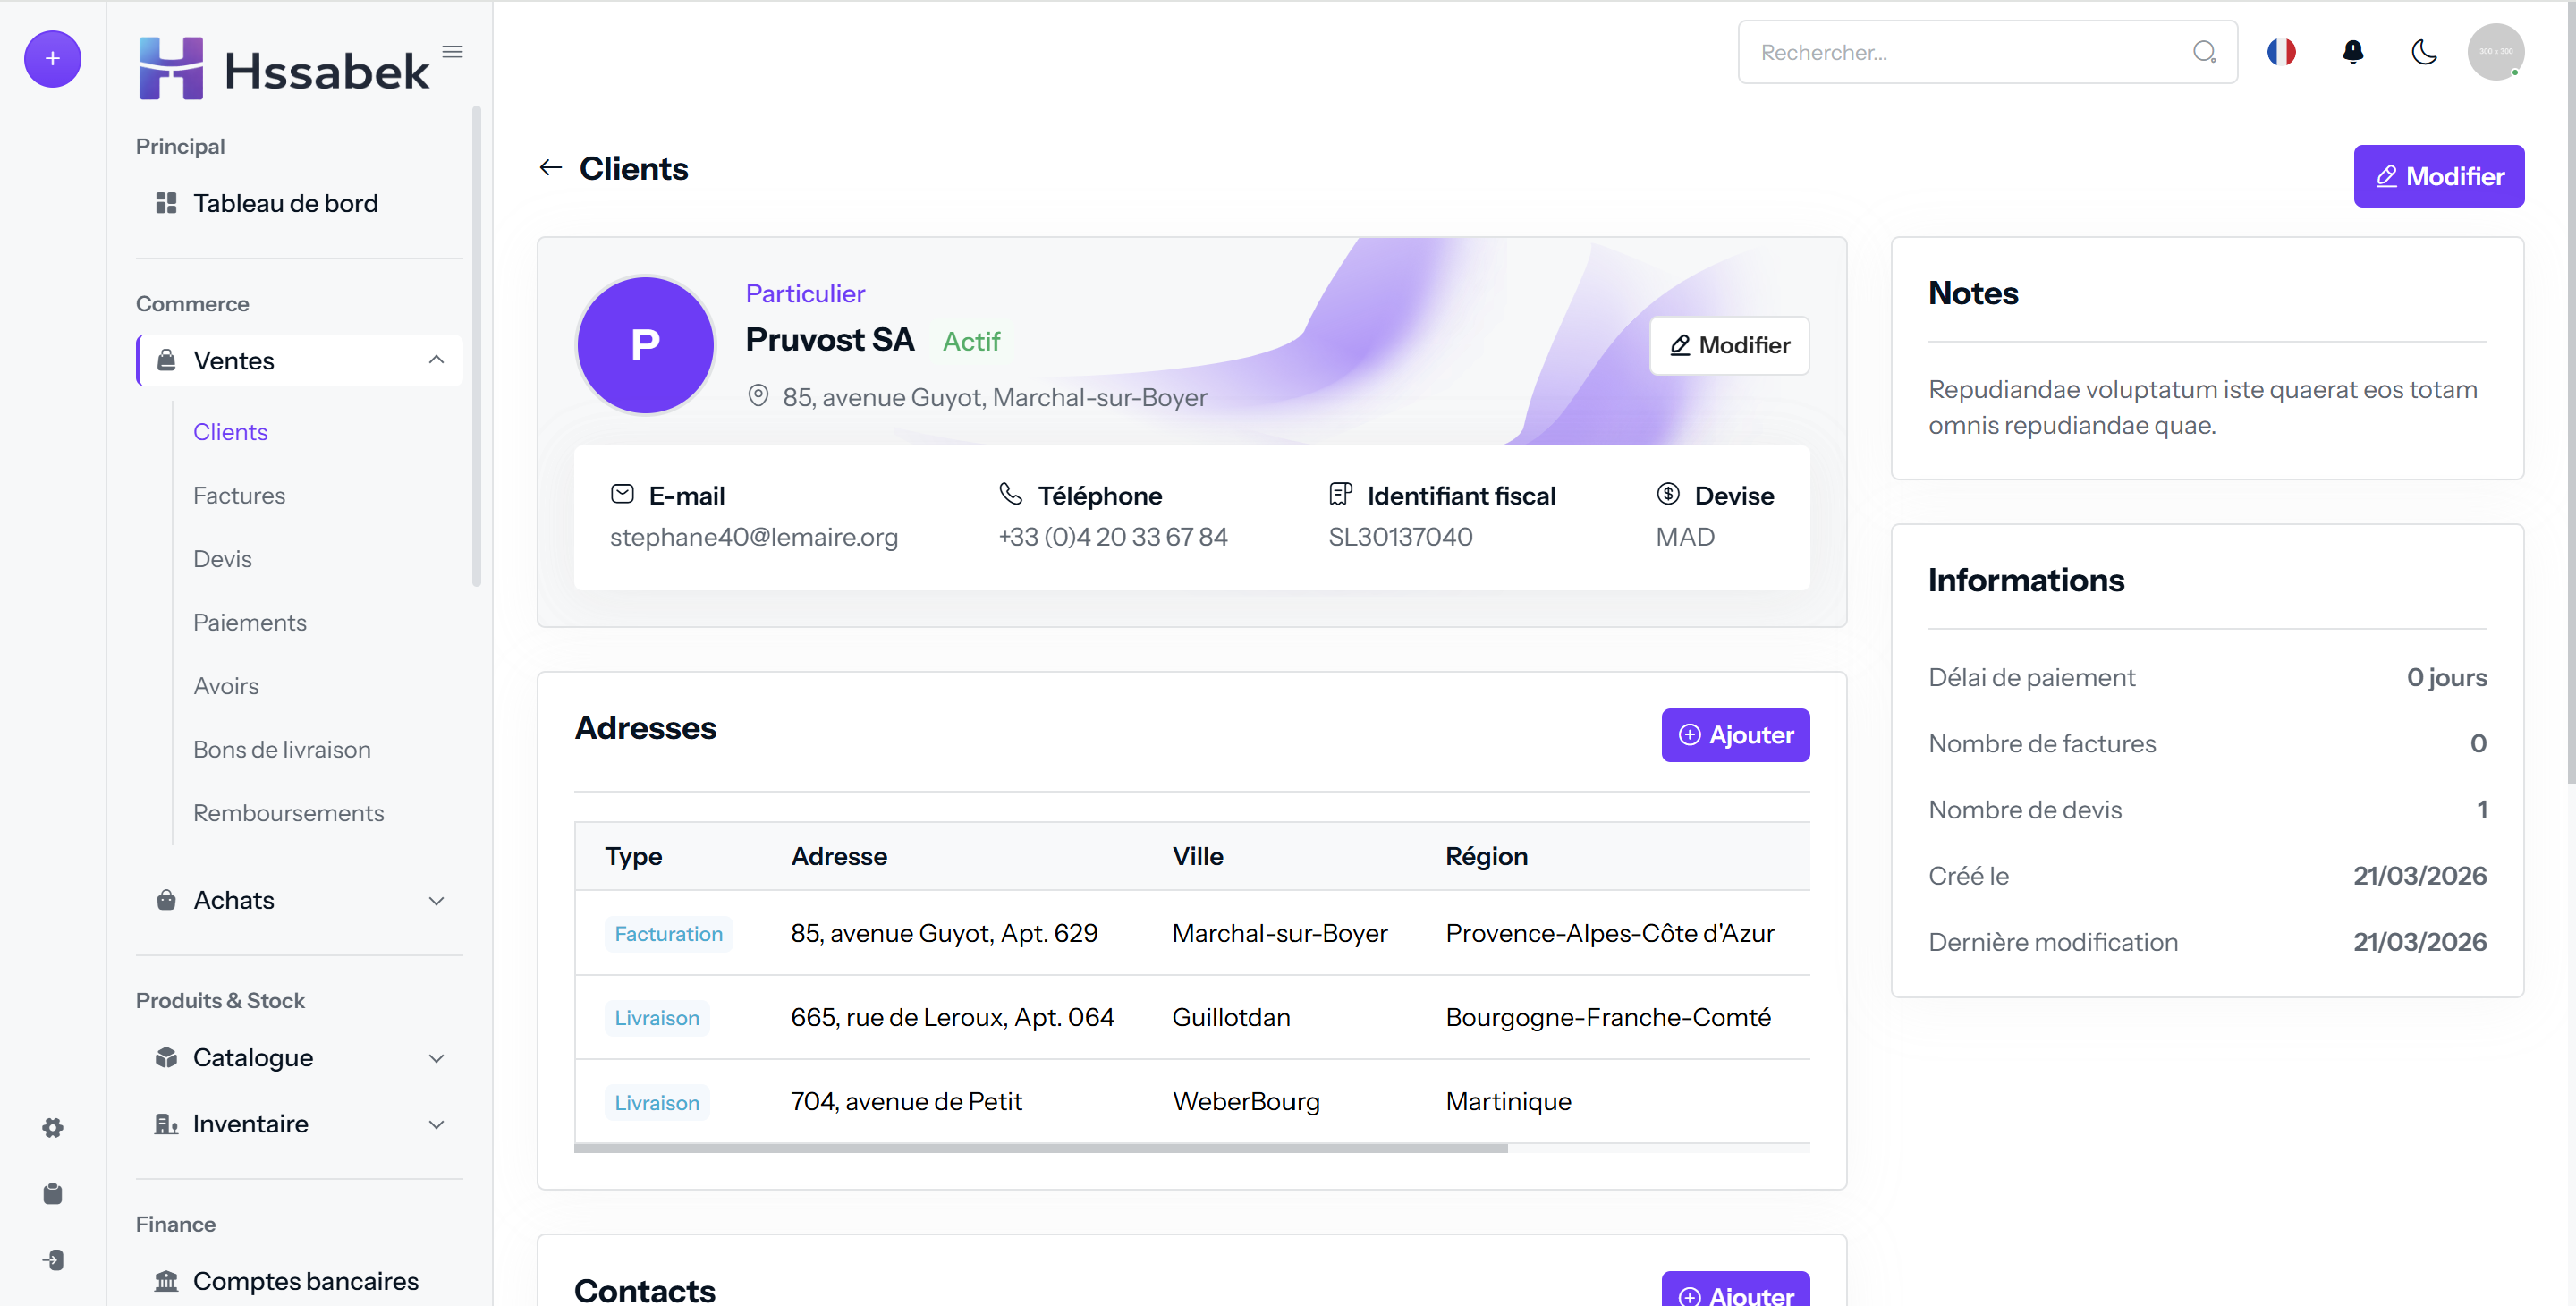The image size is (2576, 1306).
Task: Click the Adresses table horizontal scrollbar
Action: point(1040,1148)
